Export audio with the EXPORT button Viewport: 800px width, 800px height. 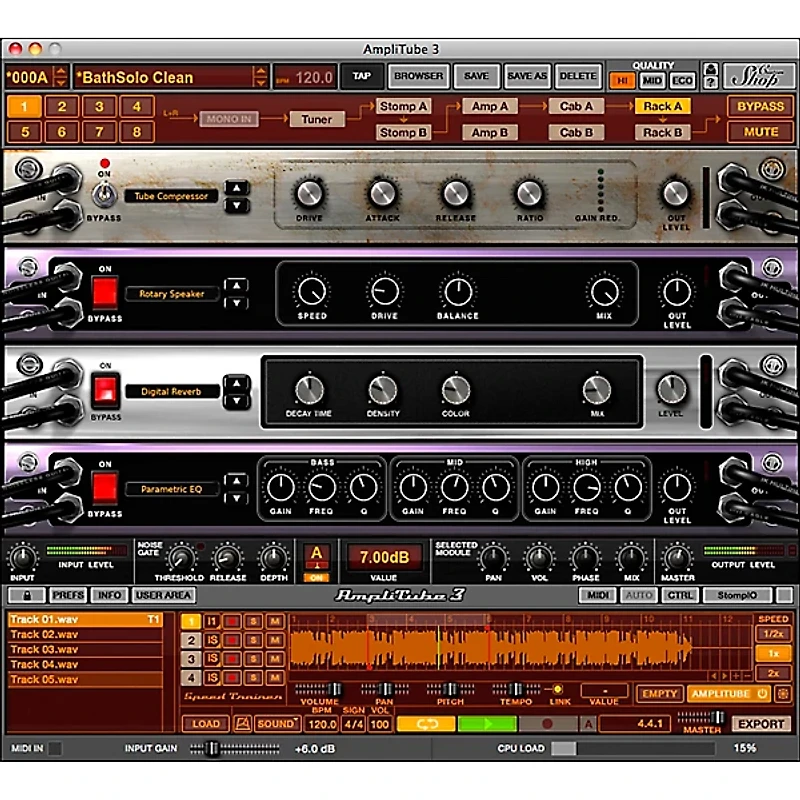pos(761,723)
